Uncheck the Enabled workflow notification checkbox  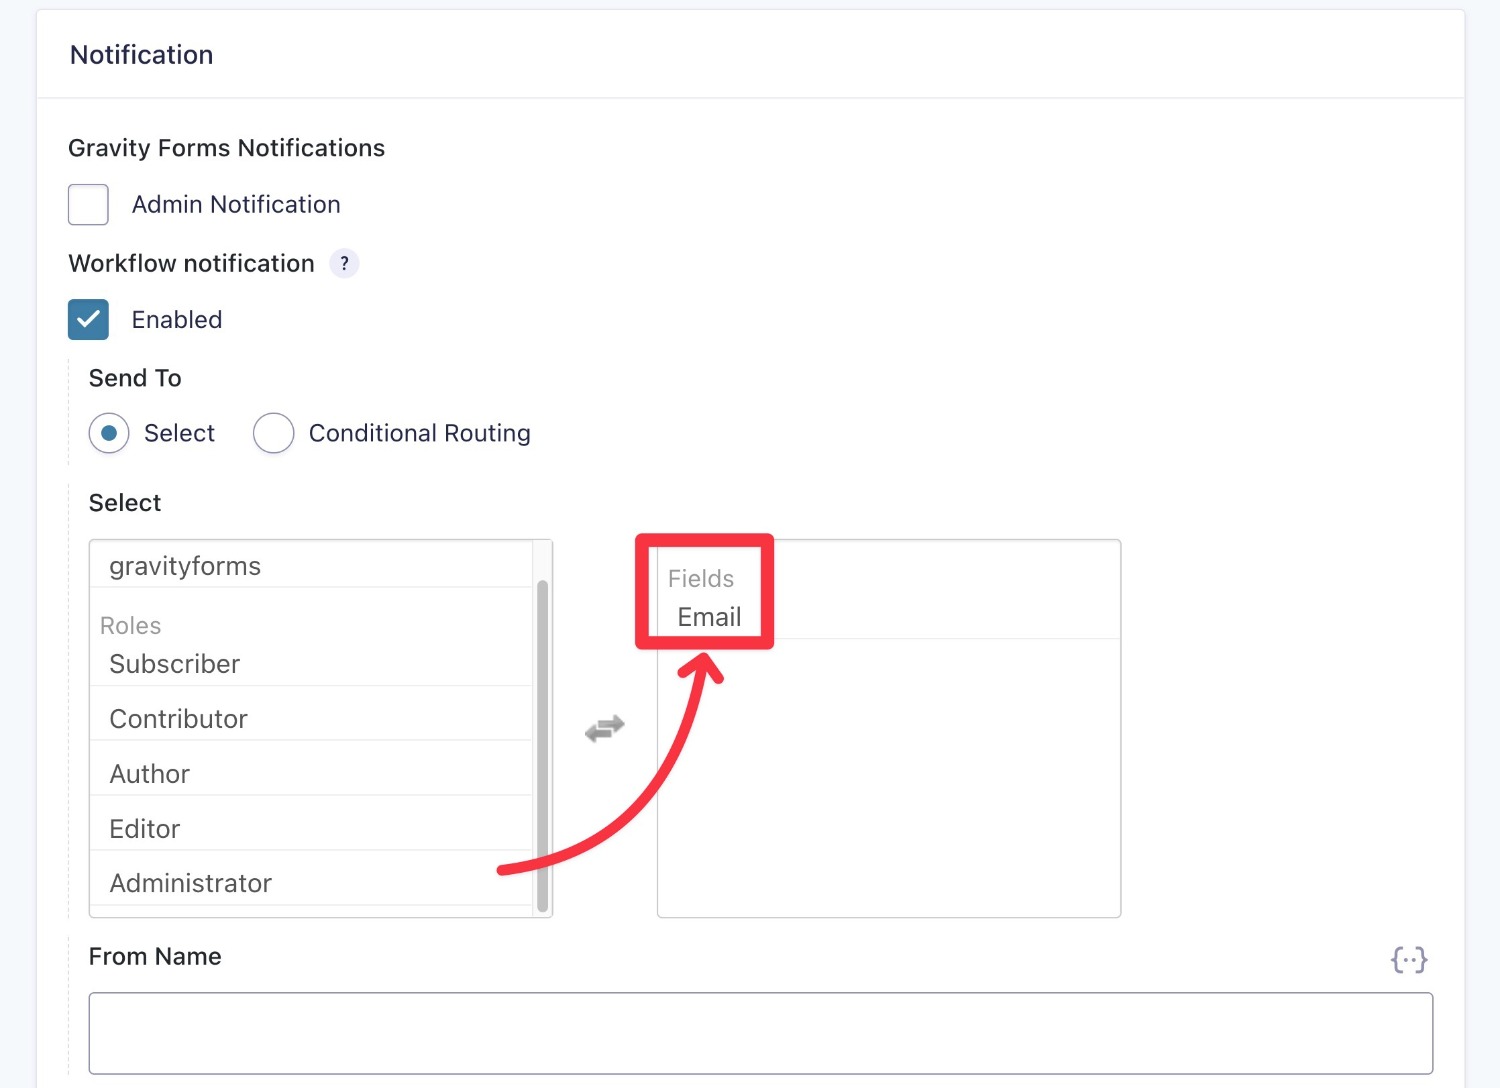[88, 320]
